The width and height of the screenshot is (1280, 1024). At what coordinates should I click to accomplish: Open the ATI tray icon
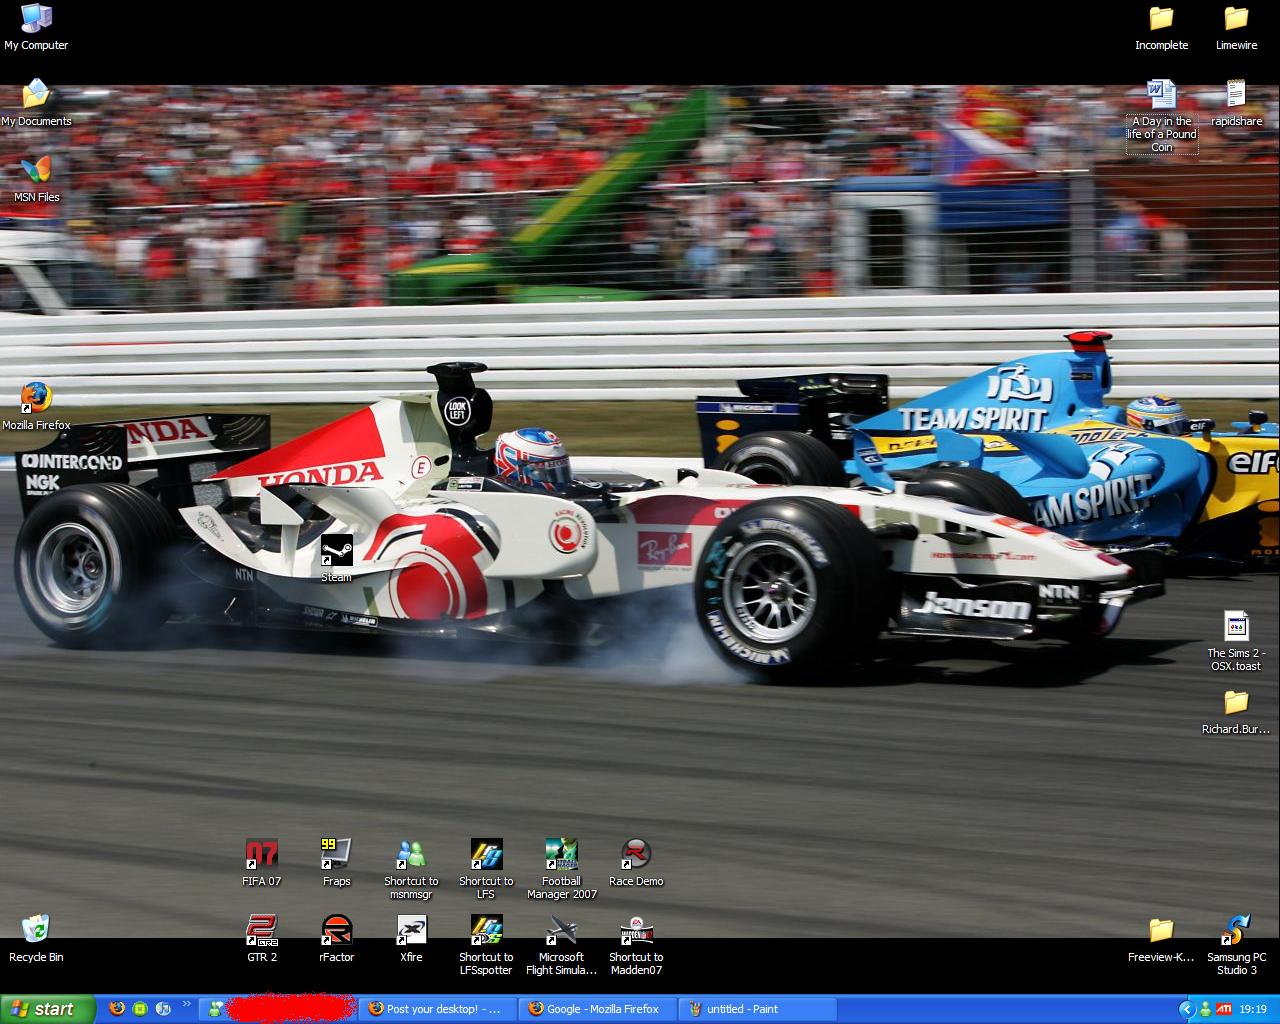click(1223, 1009)
